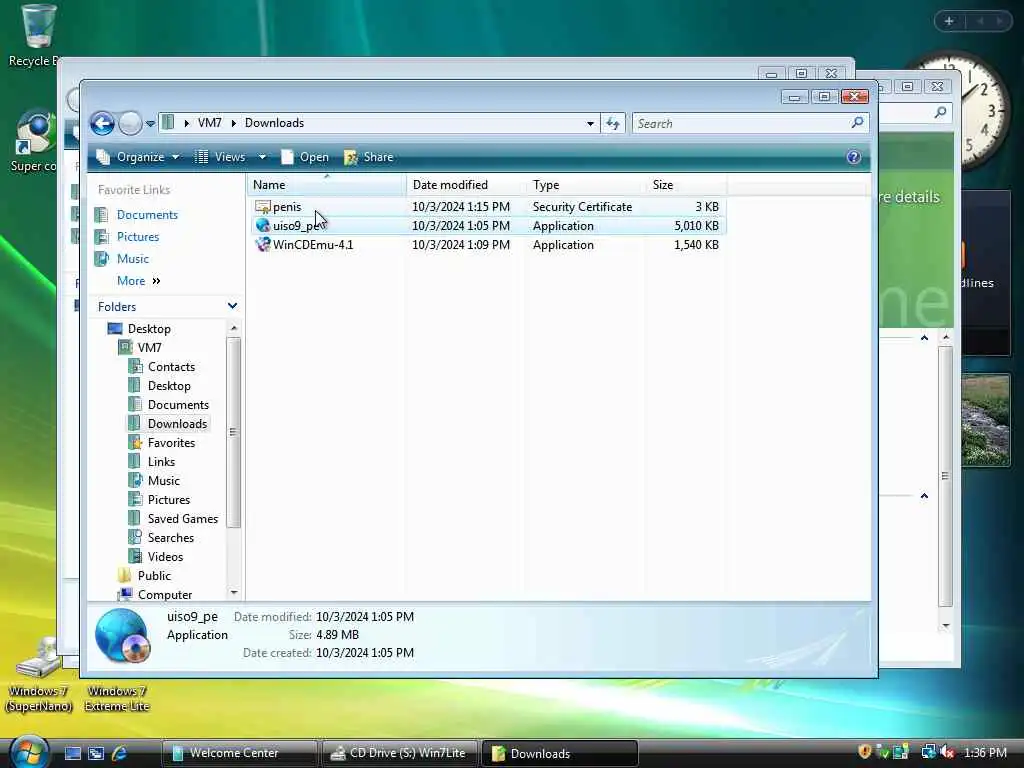This screenshot has width=1024, height=768.
Task: Go back using the Back arrow button
Action: point(103,123)
